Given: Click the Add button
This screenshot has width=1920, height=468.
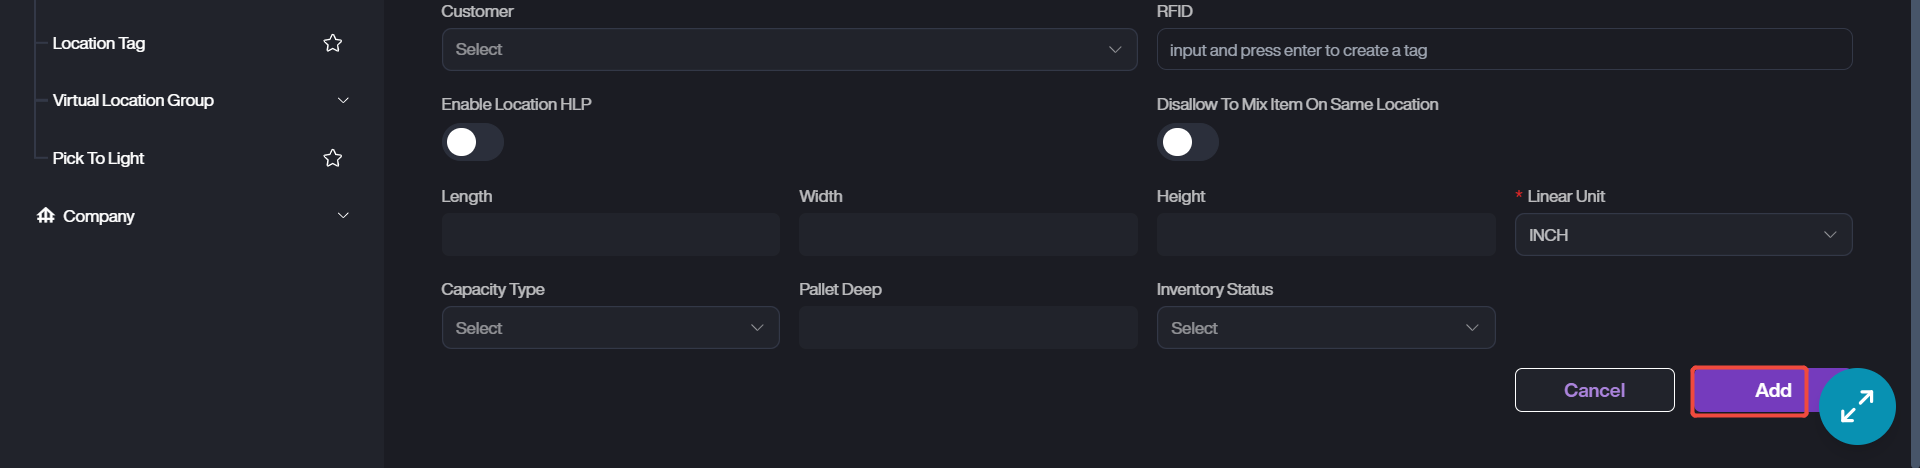Looking at the screenshot, I should click(x=1750, y=390).
